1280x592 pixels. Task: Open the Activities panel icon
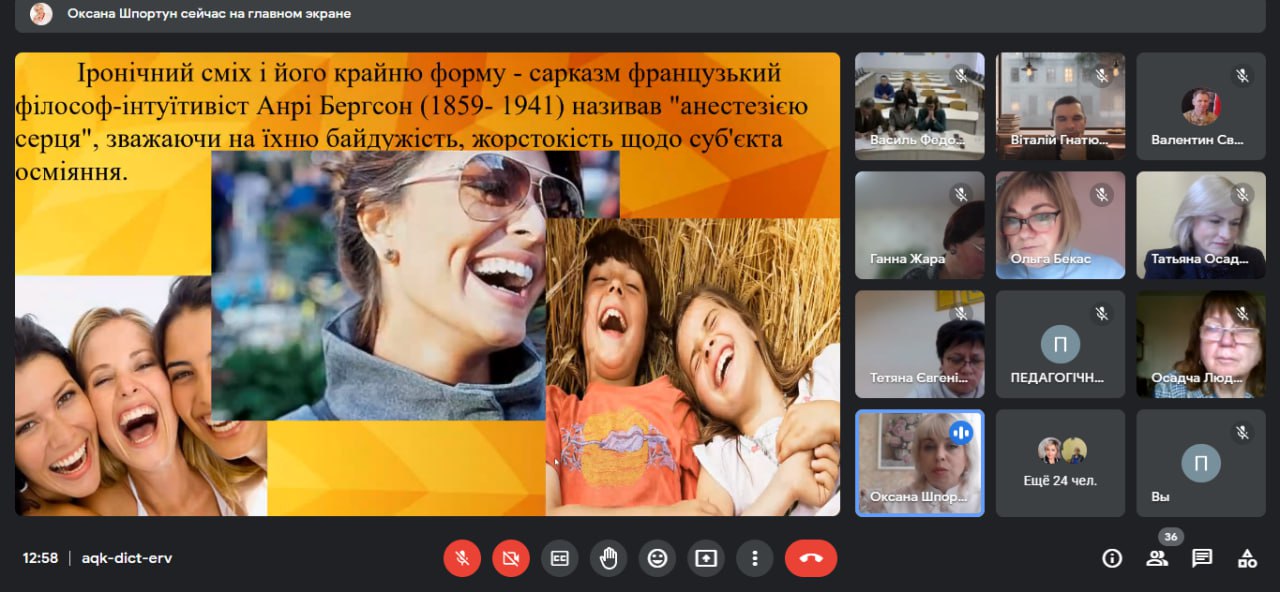click(x=1247, y=559)
